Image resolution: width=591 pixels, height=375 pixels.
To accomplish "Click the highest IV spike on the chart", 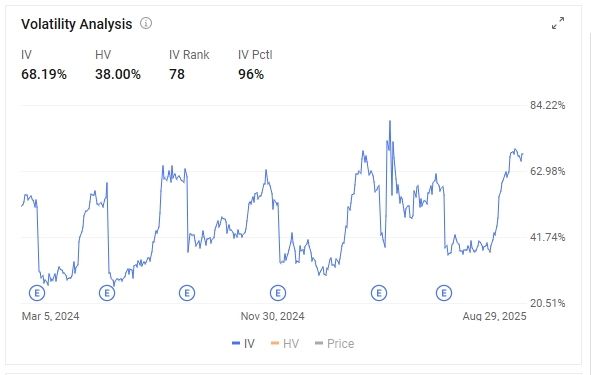I will [390, 122].
